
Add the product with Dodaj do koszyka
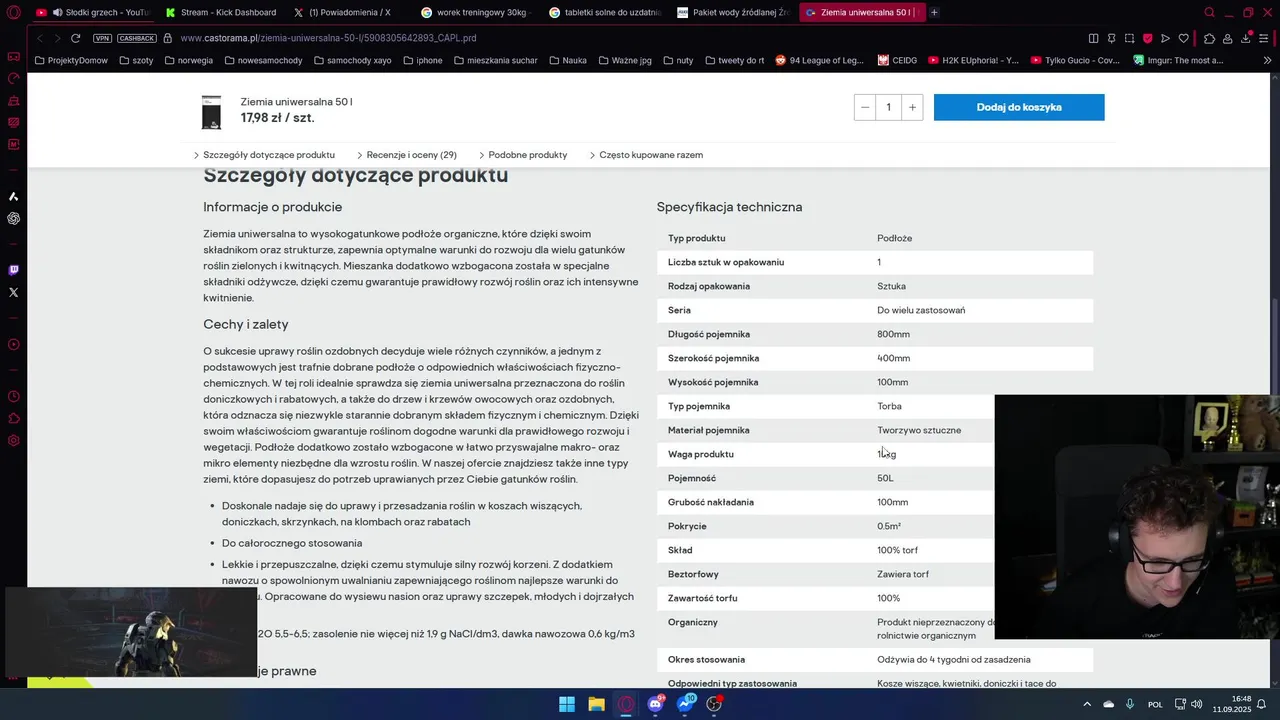pyautogui.click(x=1019, y=107)
